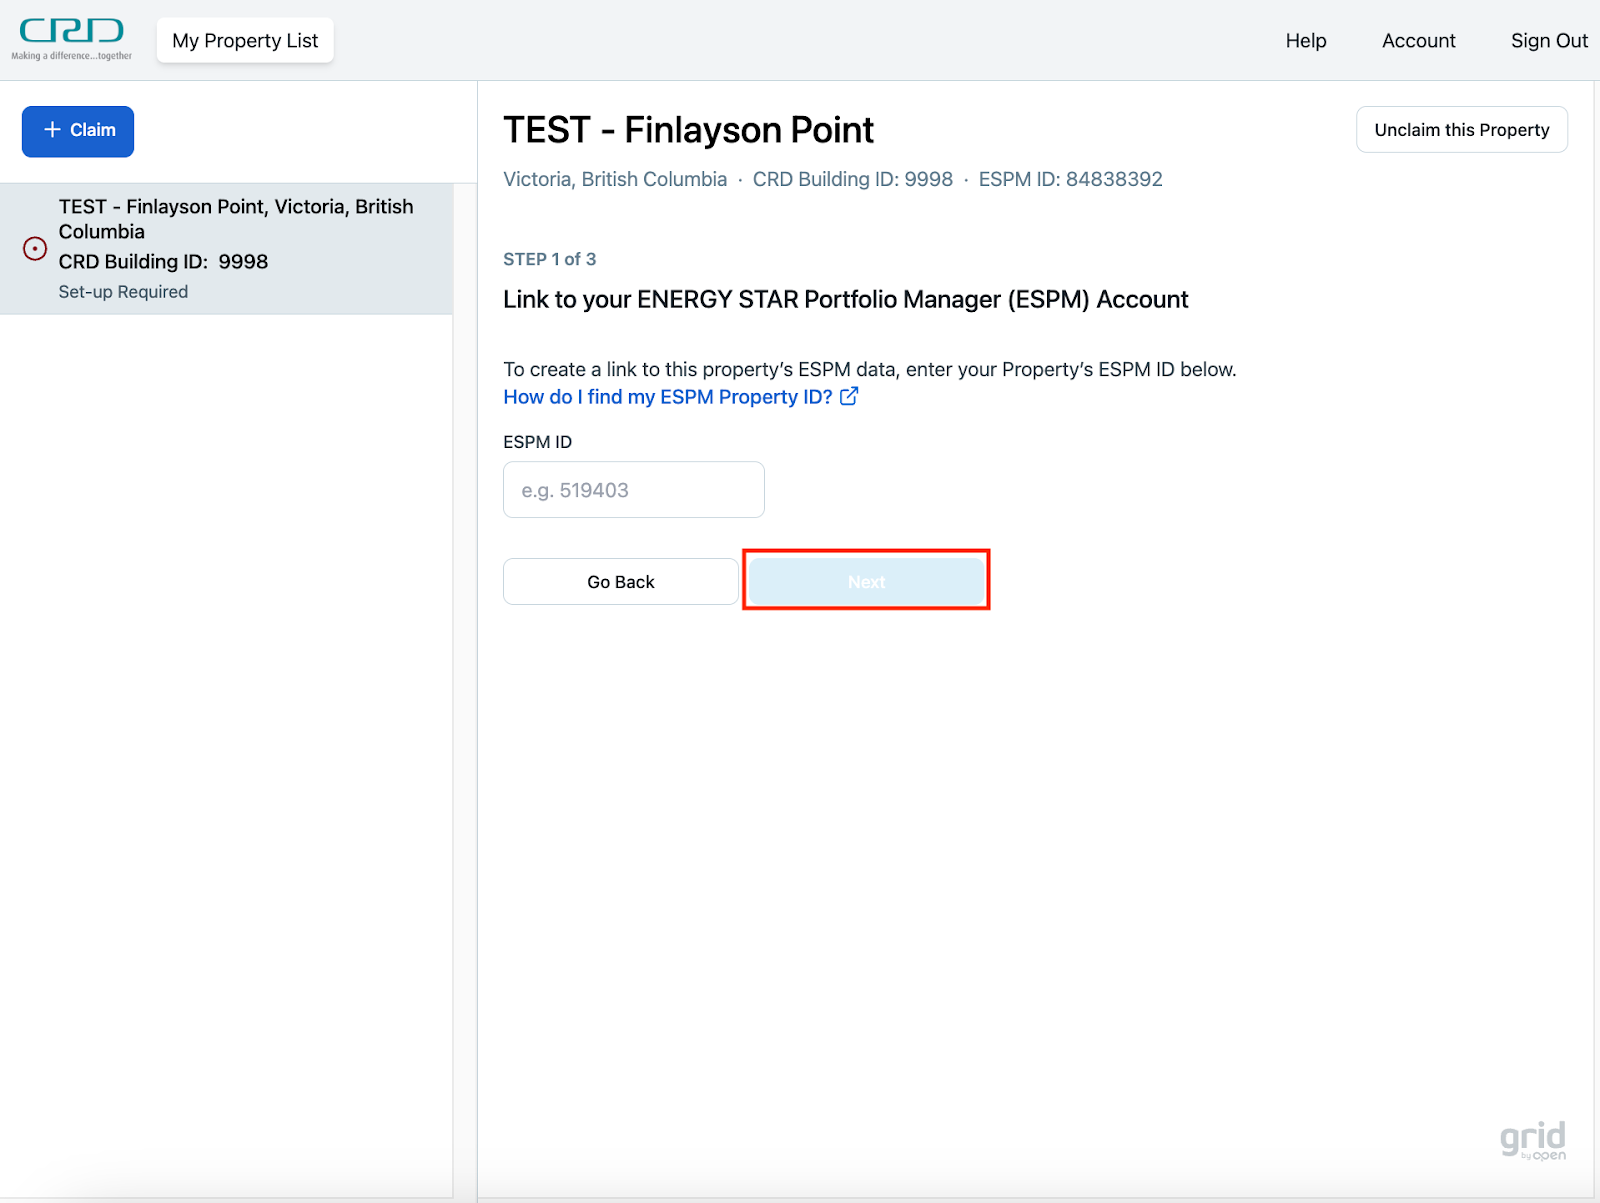This screenshot has height=1203, width=1600.
Task: Open the Help menu item
Action: (x=1305, y=41)
